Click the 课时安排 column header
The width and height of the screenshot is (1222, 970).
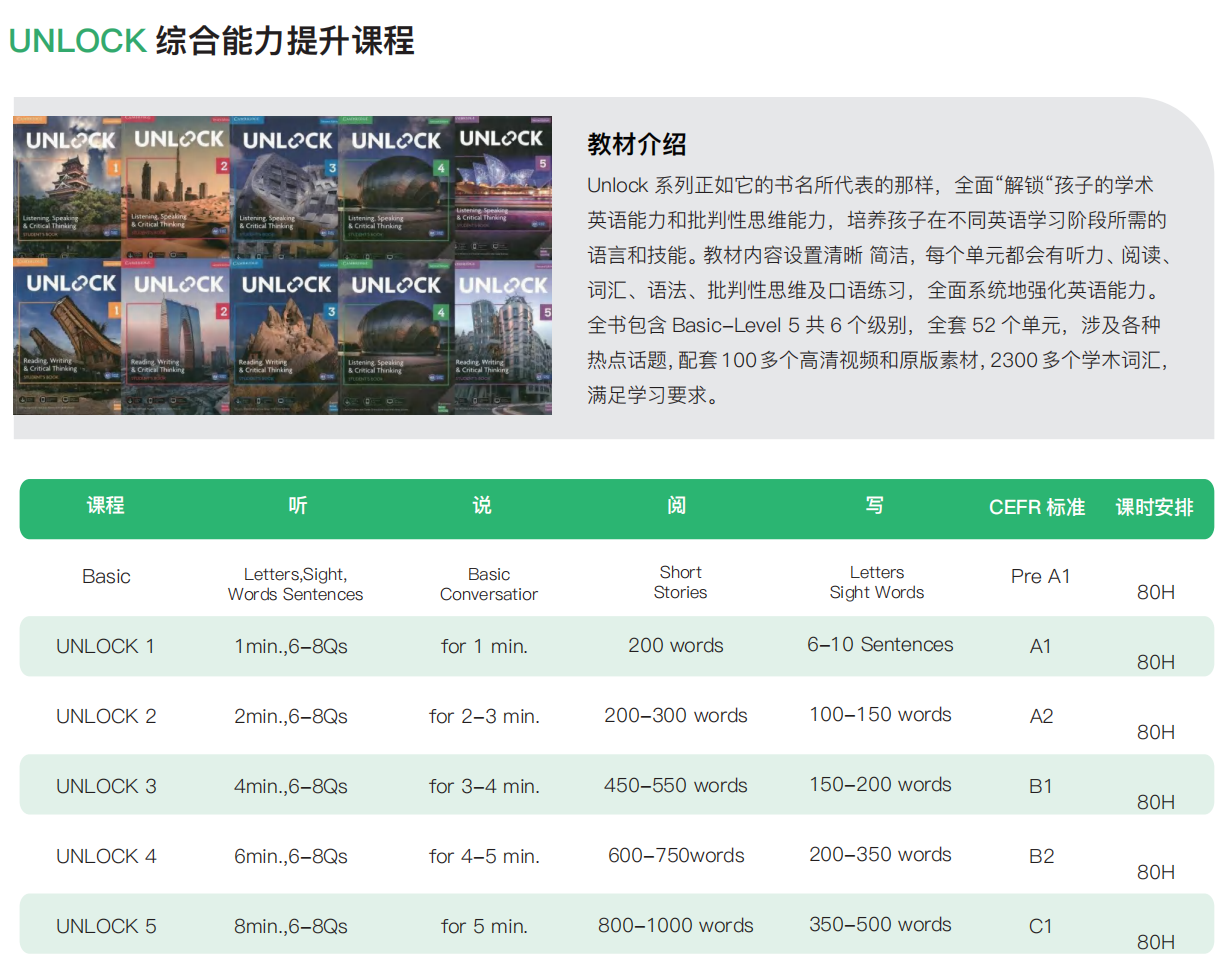[x=1155, y=507]
